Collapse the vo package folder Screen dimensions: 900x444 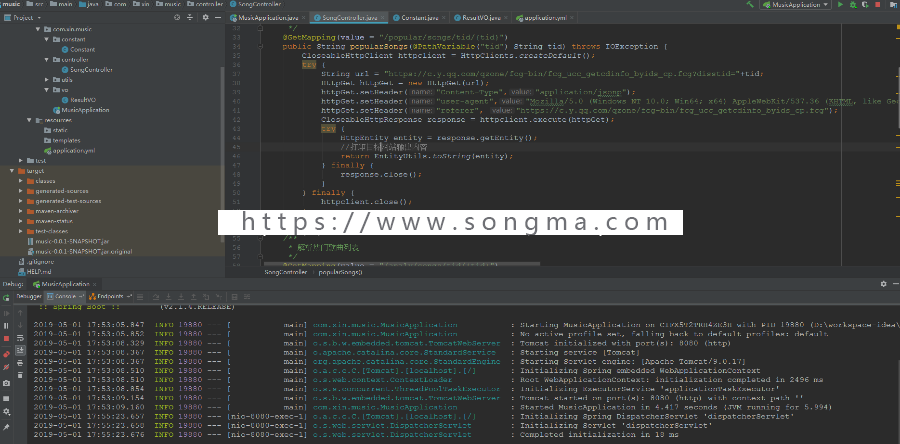48,89
